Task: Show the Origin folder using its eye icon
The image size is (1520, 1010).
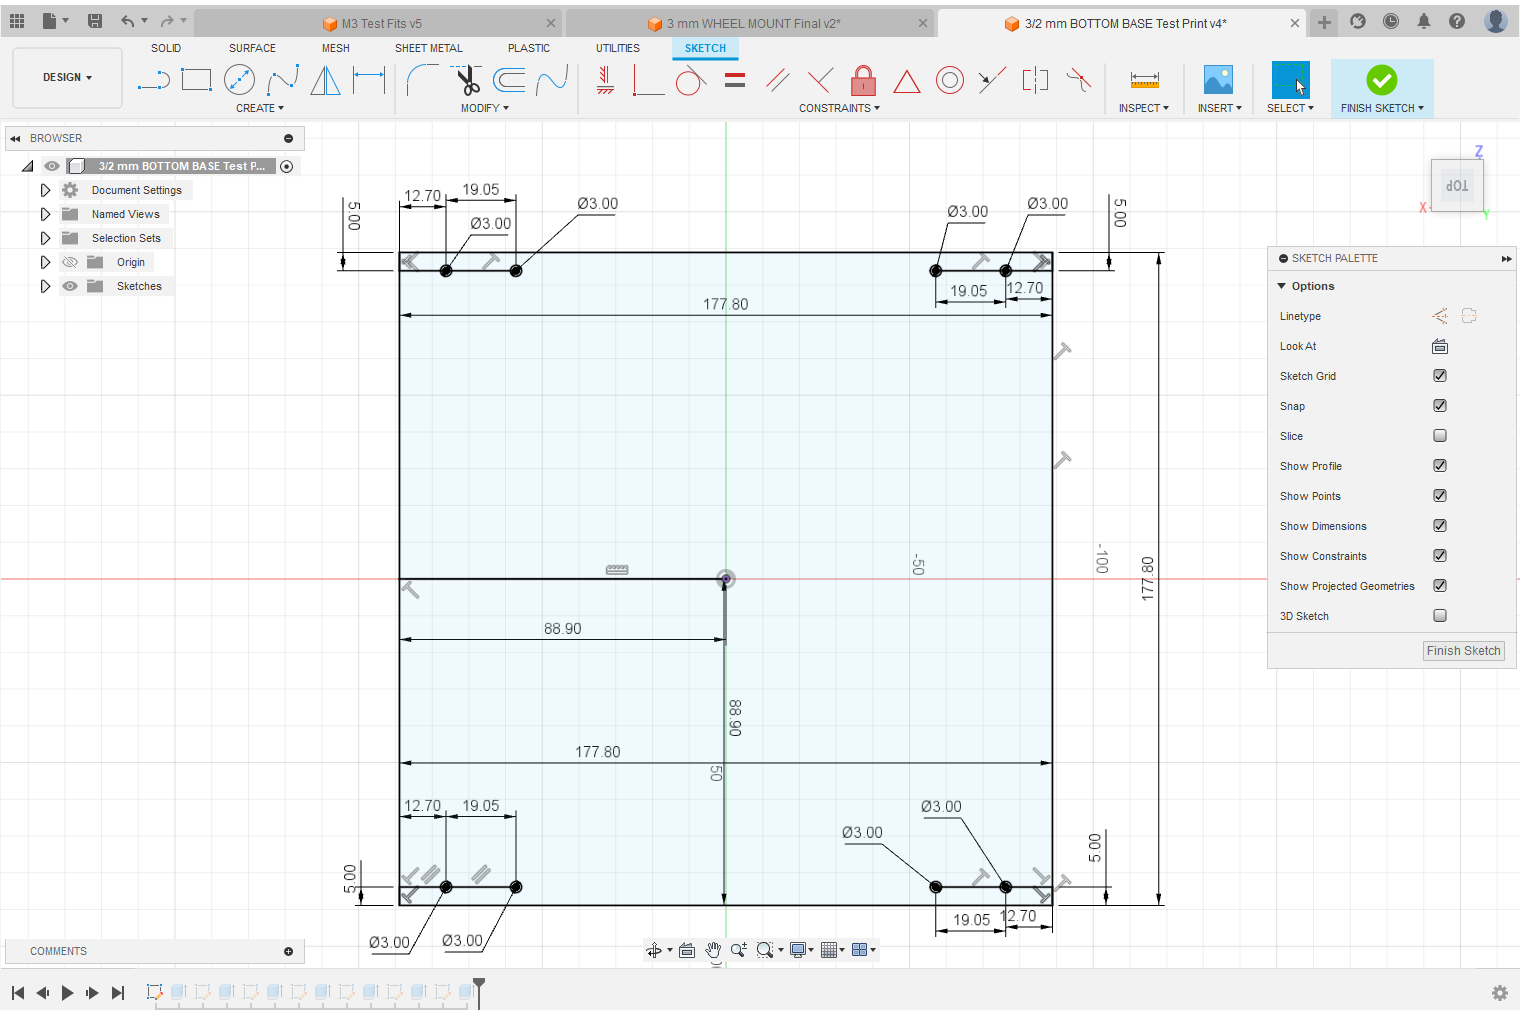Action: [x=70, y=262]
